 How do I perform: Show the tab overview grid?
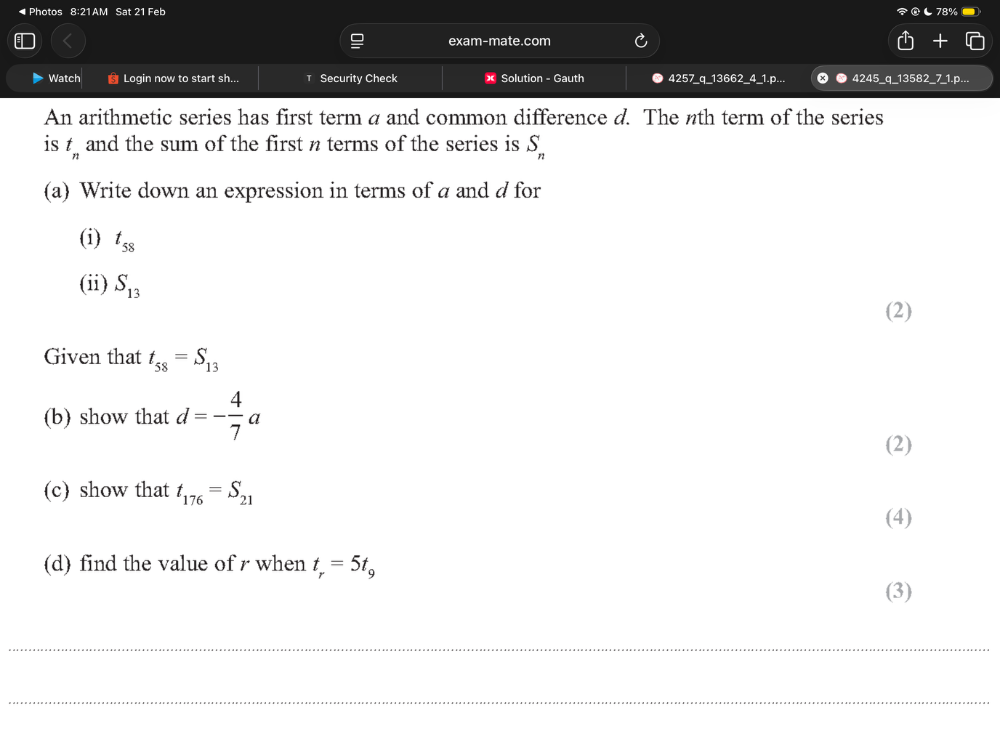(975, 40)
